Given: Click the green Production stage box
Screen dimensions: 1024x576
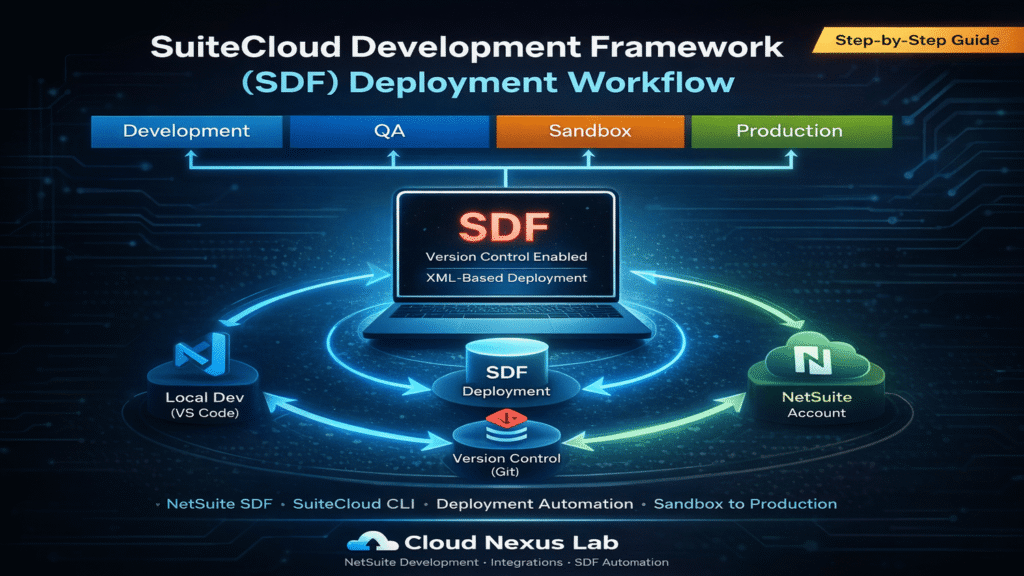Looking at the screenshot, I should 792,131.
